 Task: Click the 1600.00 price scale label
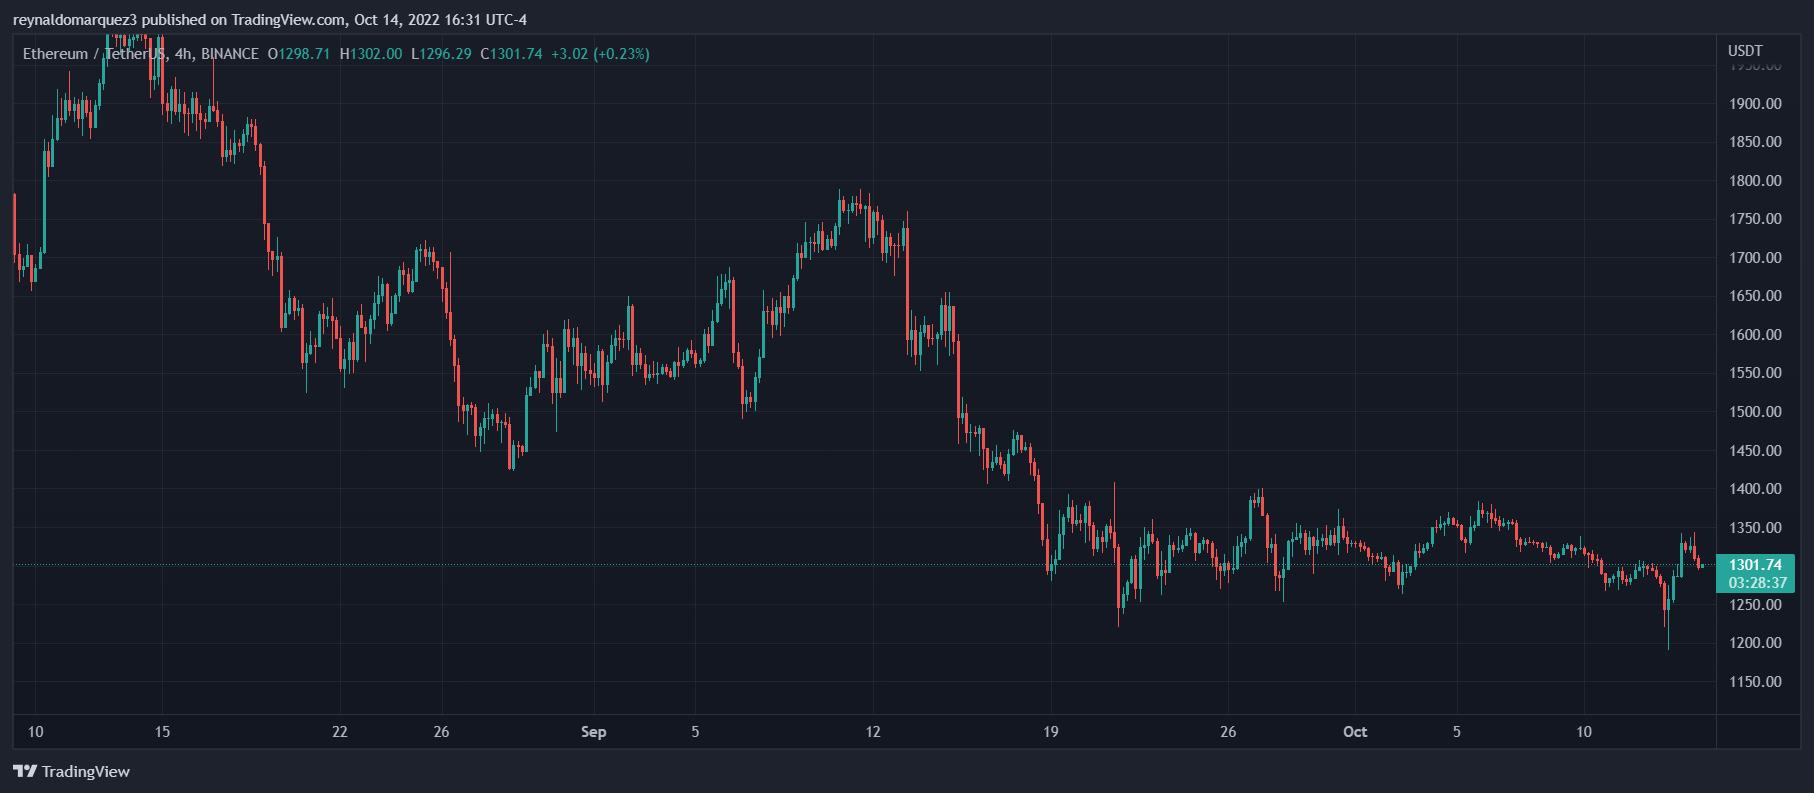pos(1755,335)
